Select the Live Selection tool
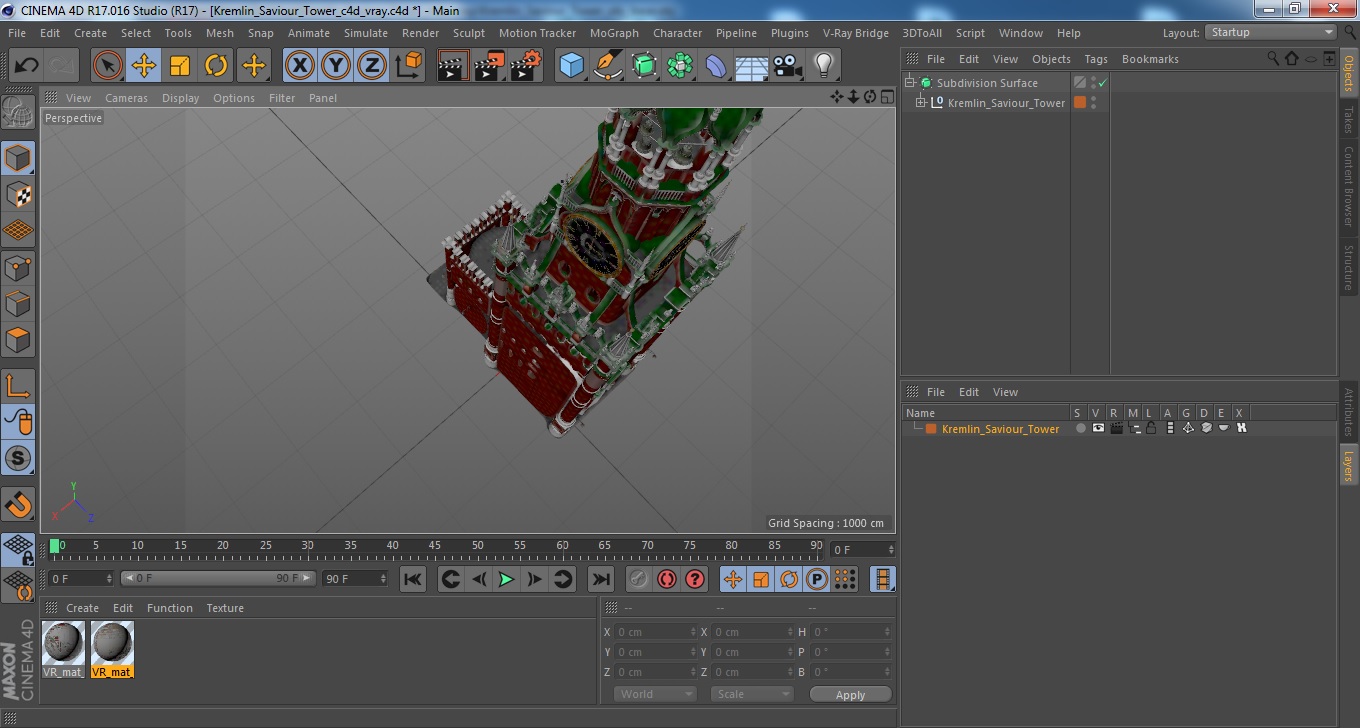Image resolution: width=1360 pixels, height=728 pixels. pyautogui.click(x=108, y=66)
